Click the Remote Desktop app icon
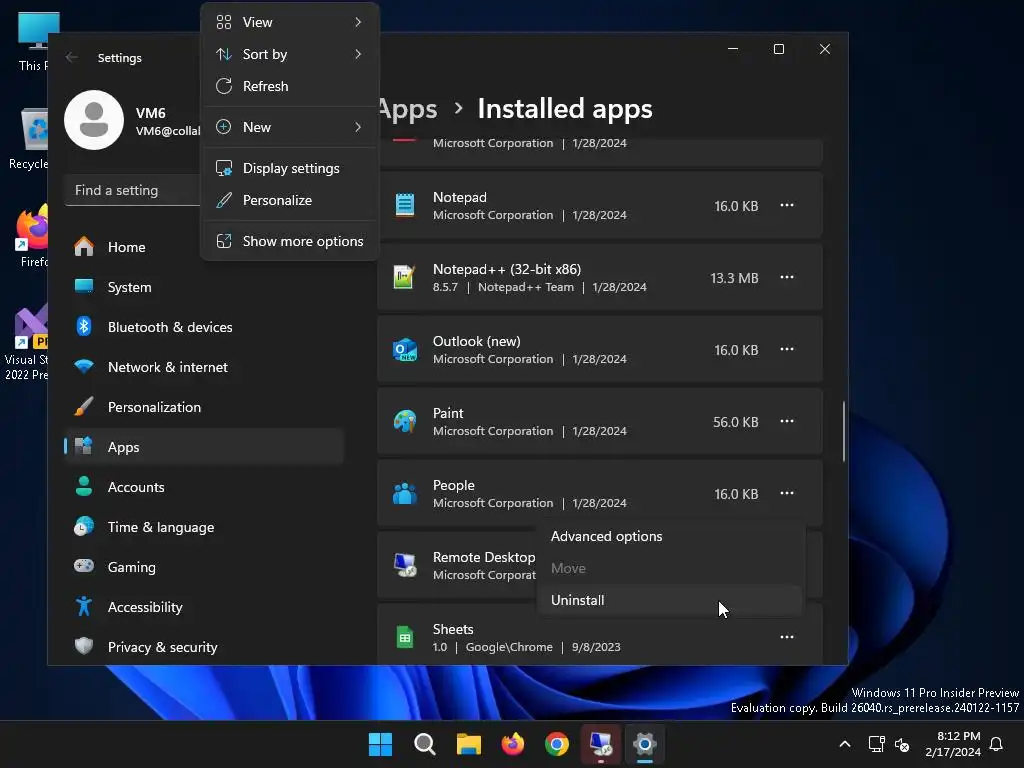 coord(405,565)
